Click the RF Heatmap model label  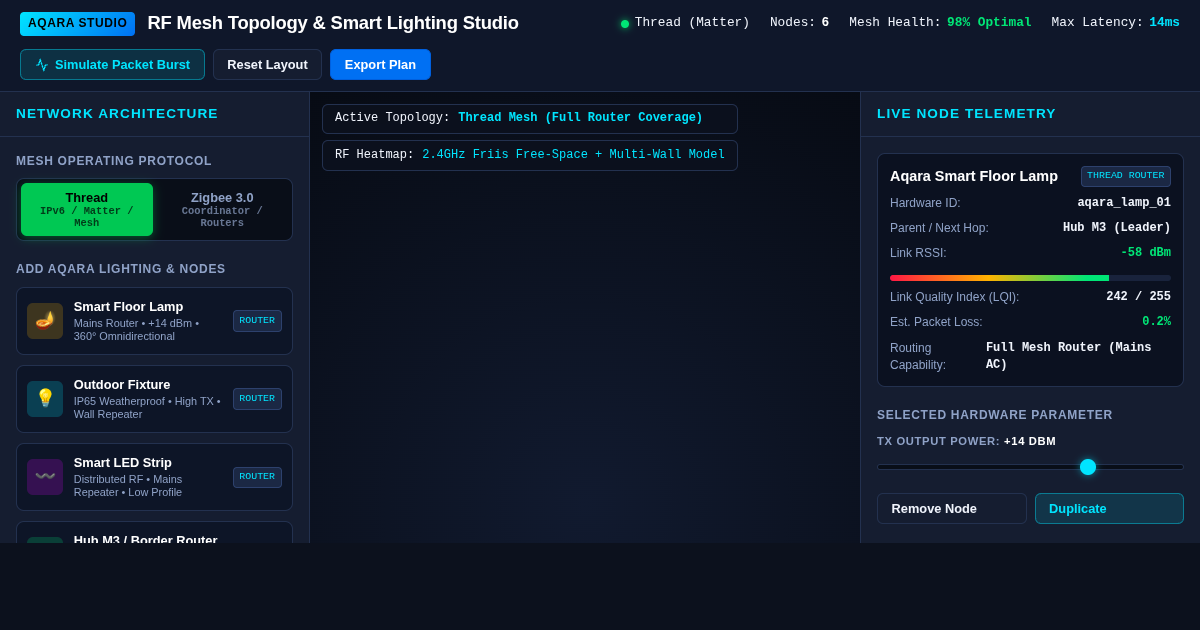point(530,155)
